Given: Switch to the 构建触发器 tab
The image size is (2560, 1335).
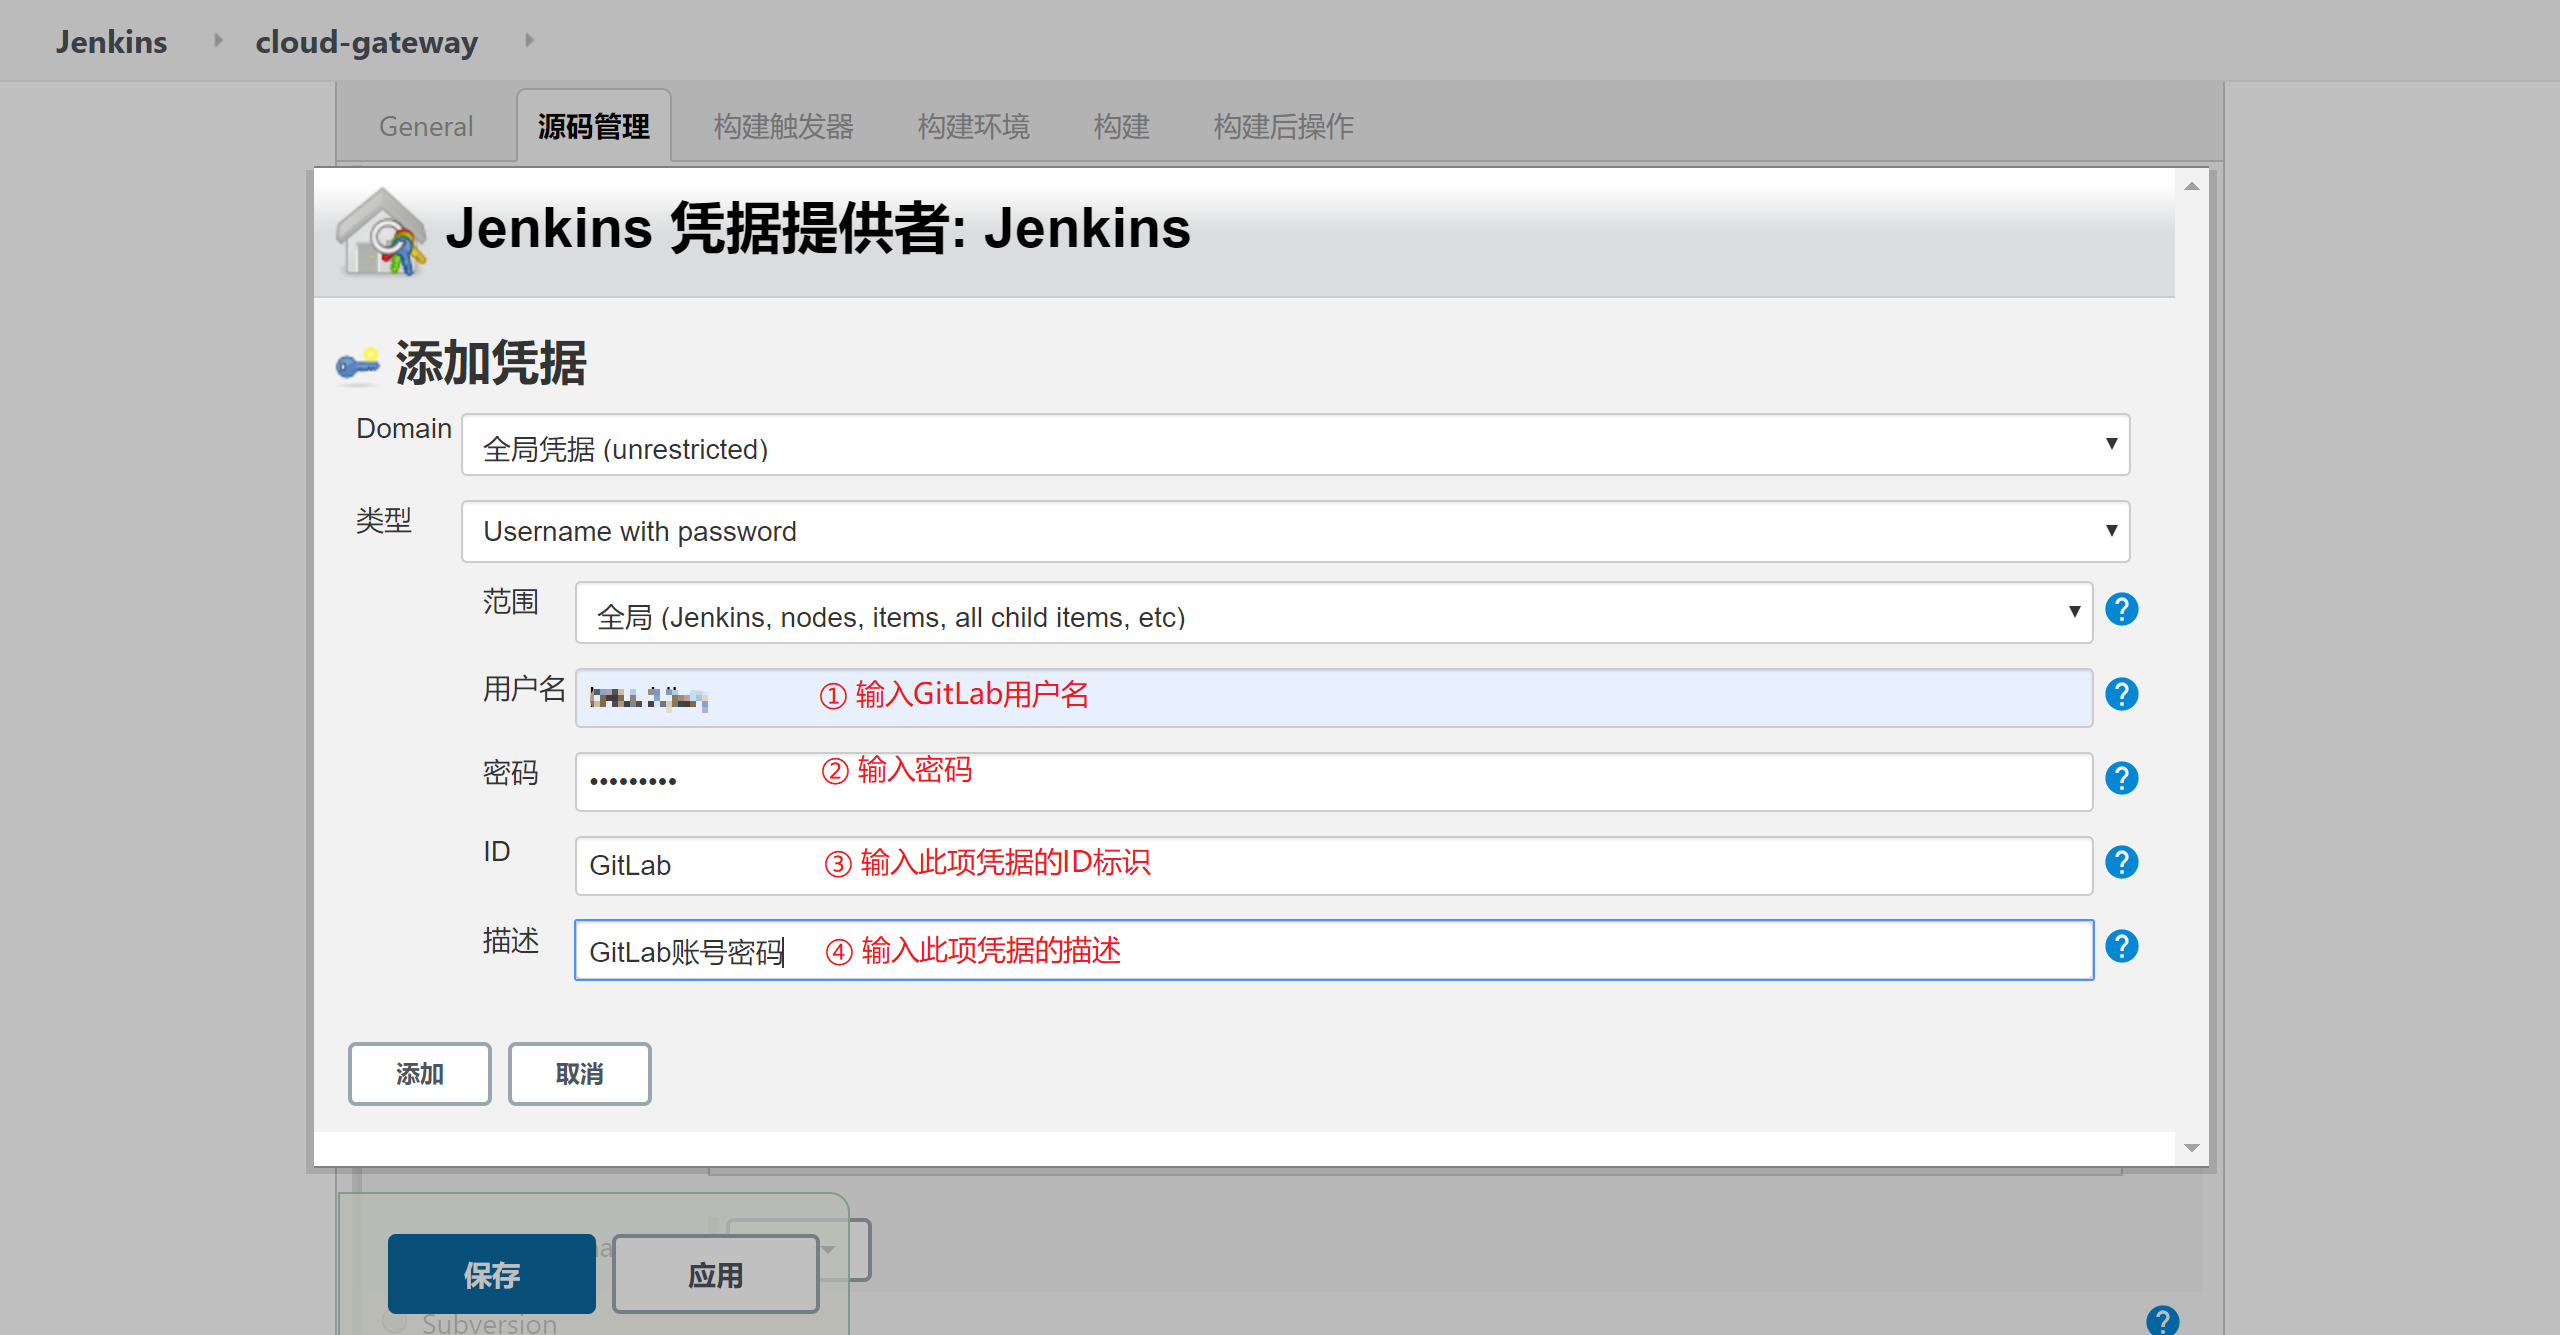Looking at the screenshot, I should [783, 126].
